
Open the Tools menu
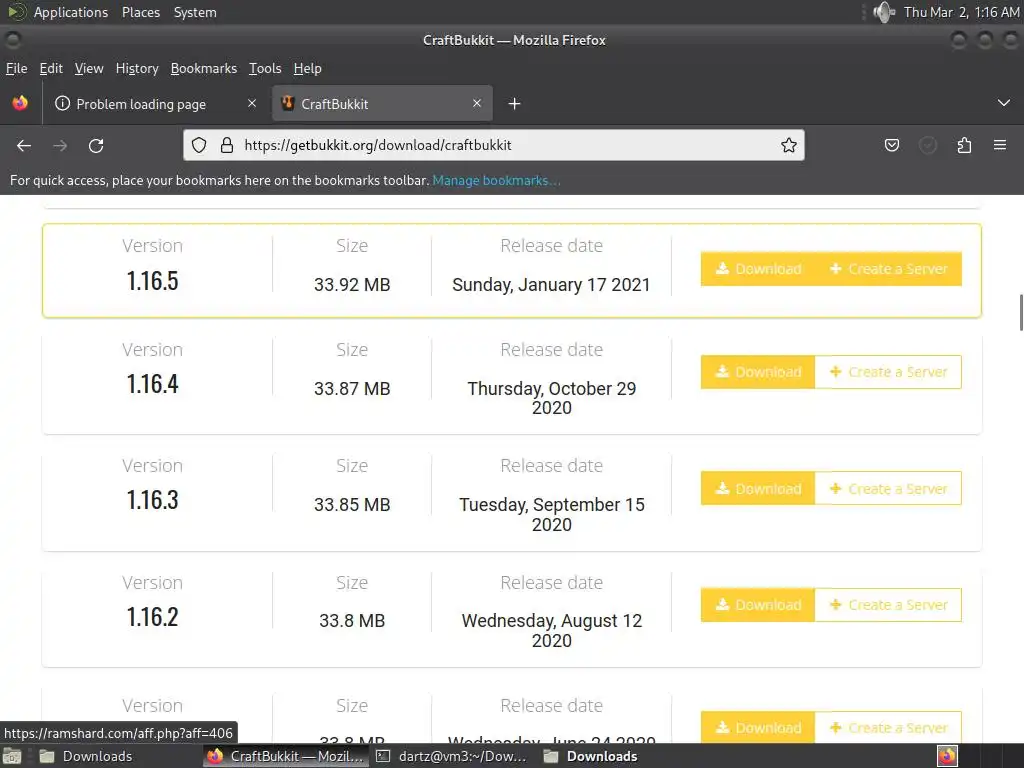coord(265,69)
